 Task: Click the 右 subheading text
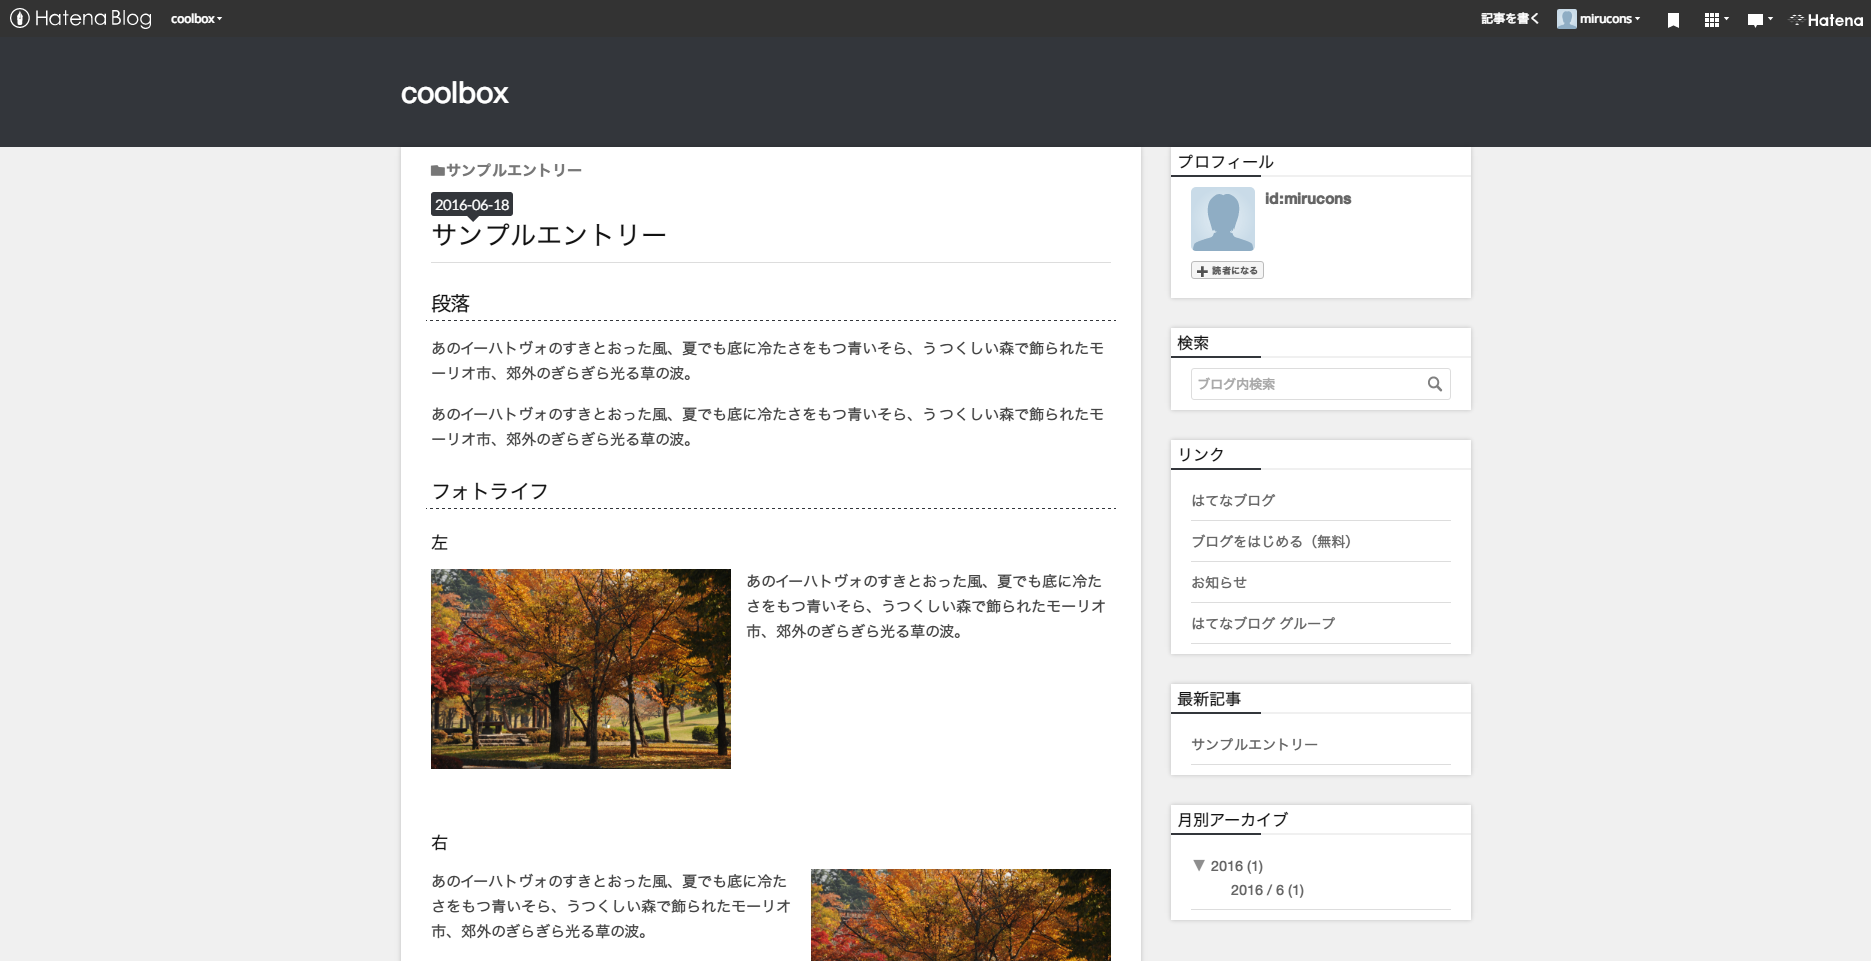pyautogui.click(x=439, y=843)
